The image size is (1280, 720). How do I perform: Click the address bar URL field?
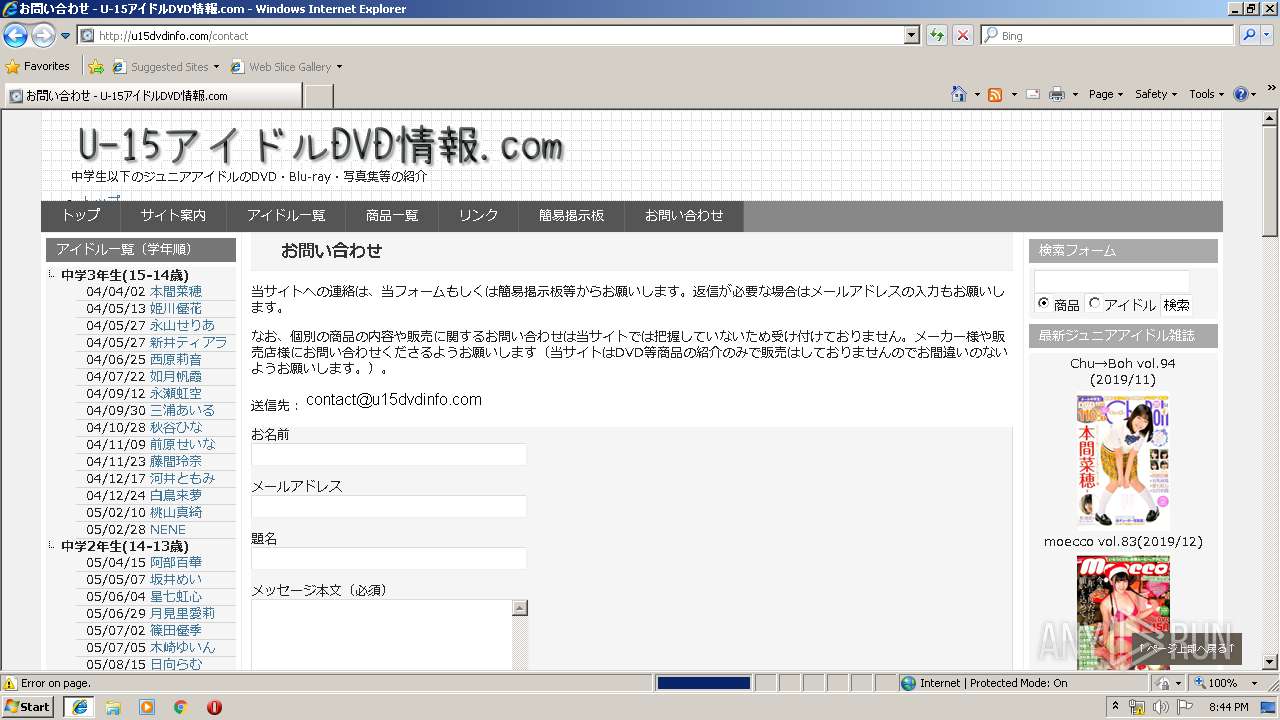(x=491, y=36)
